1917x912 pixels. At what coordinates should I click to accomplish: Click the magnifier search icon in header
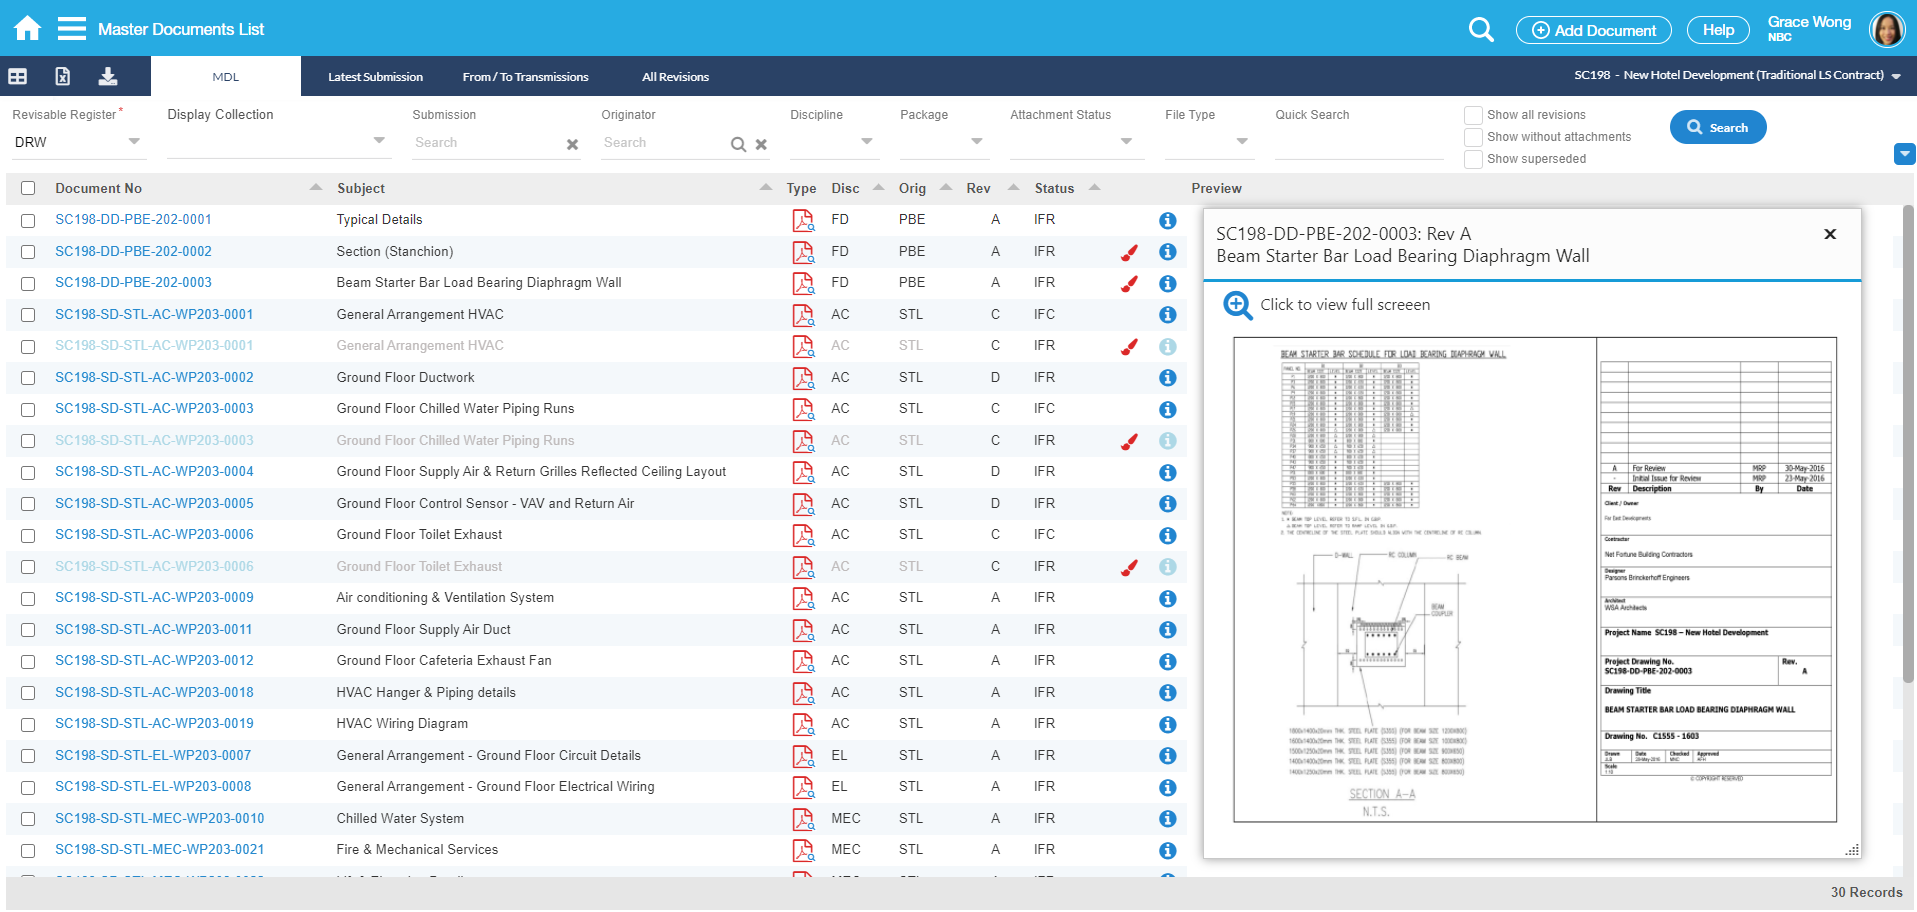(1481, 30)
